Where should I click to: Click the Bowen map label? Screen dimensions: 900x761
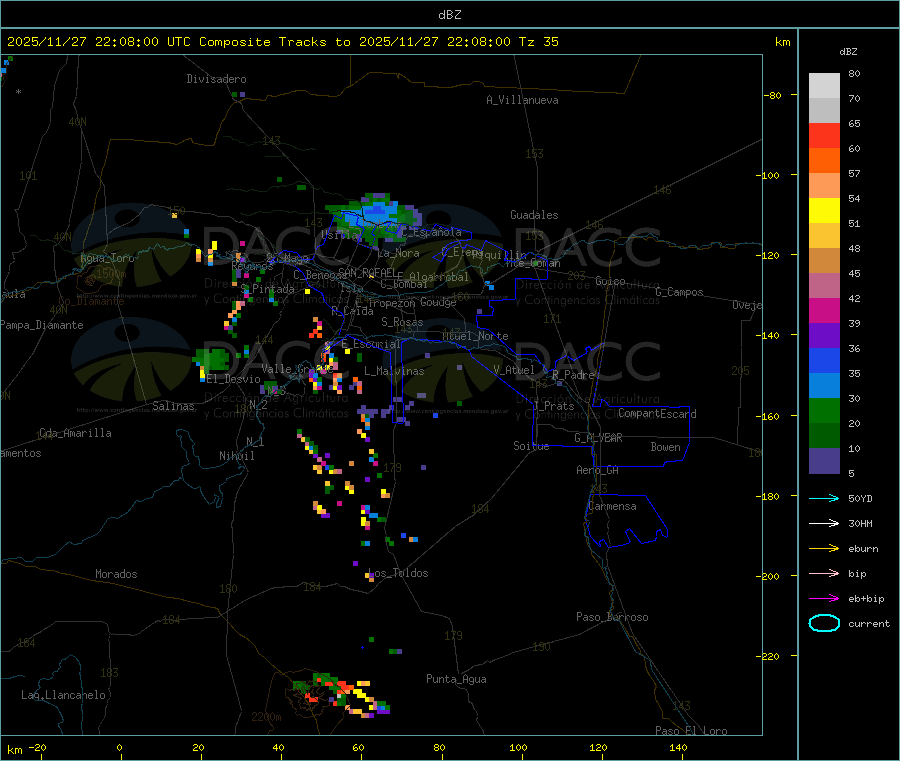tap(665, 447)
